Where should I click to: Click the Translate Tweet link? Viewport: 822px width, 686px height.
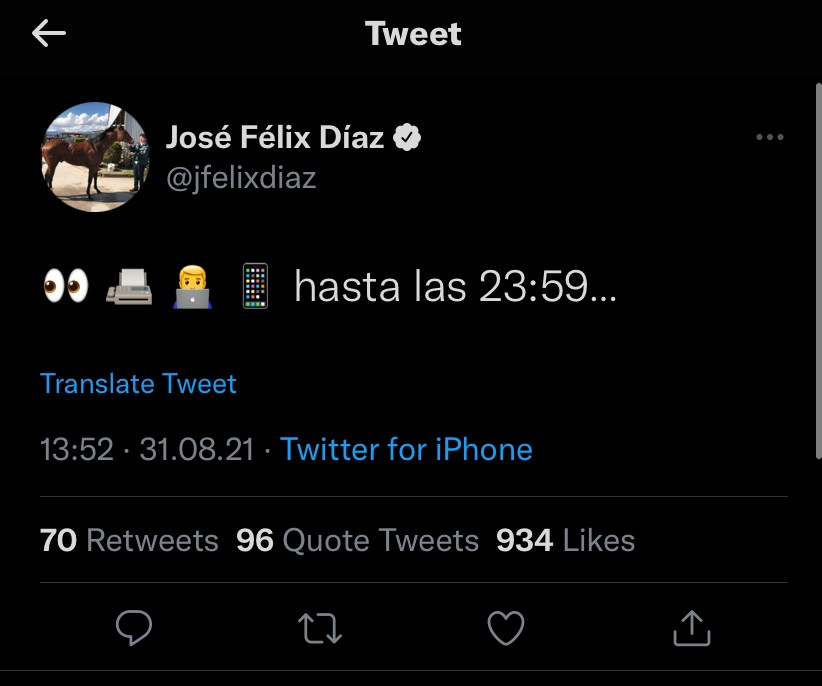coord(138,384)
